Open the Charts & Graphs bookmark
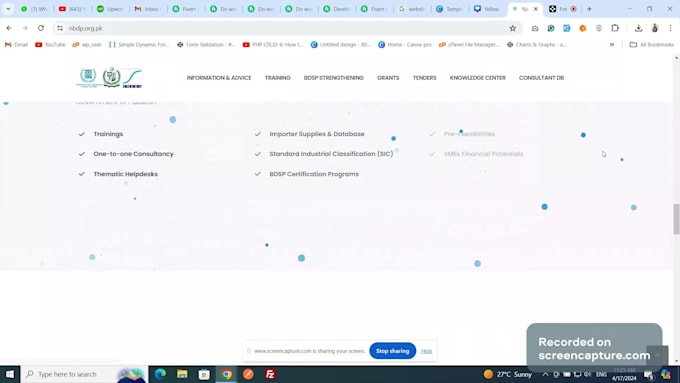The width and height of the screenshot is (680, 383). [x=537, y=44]
